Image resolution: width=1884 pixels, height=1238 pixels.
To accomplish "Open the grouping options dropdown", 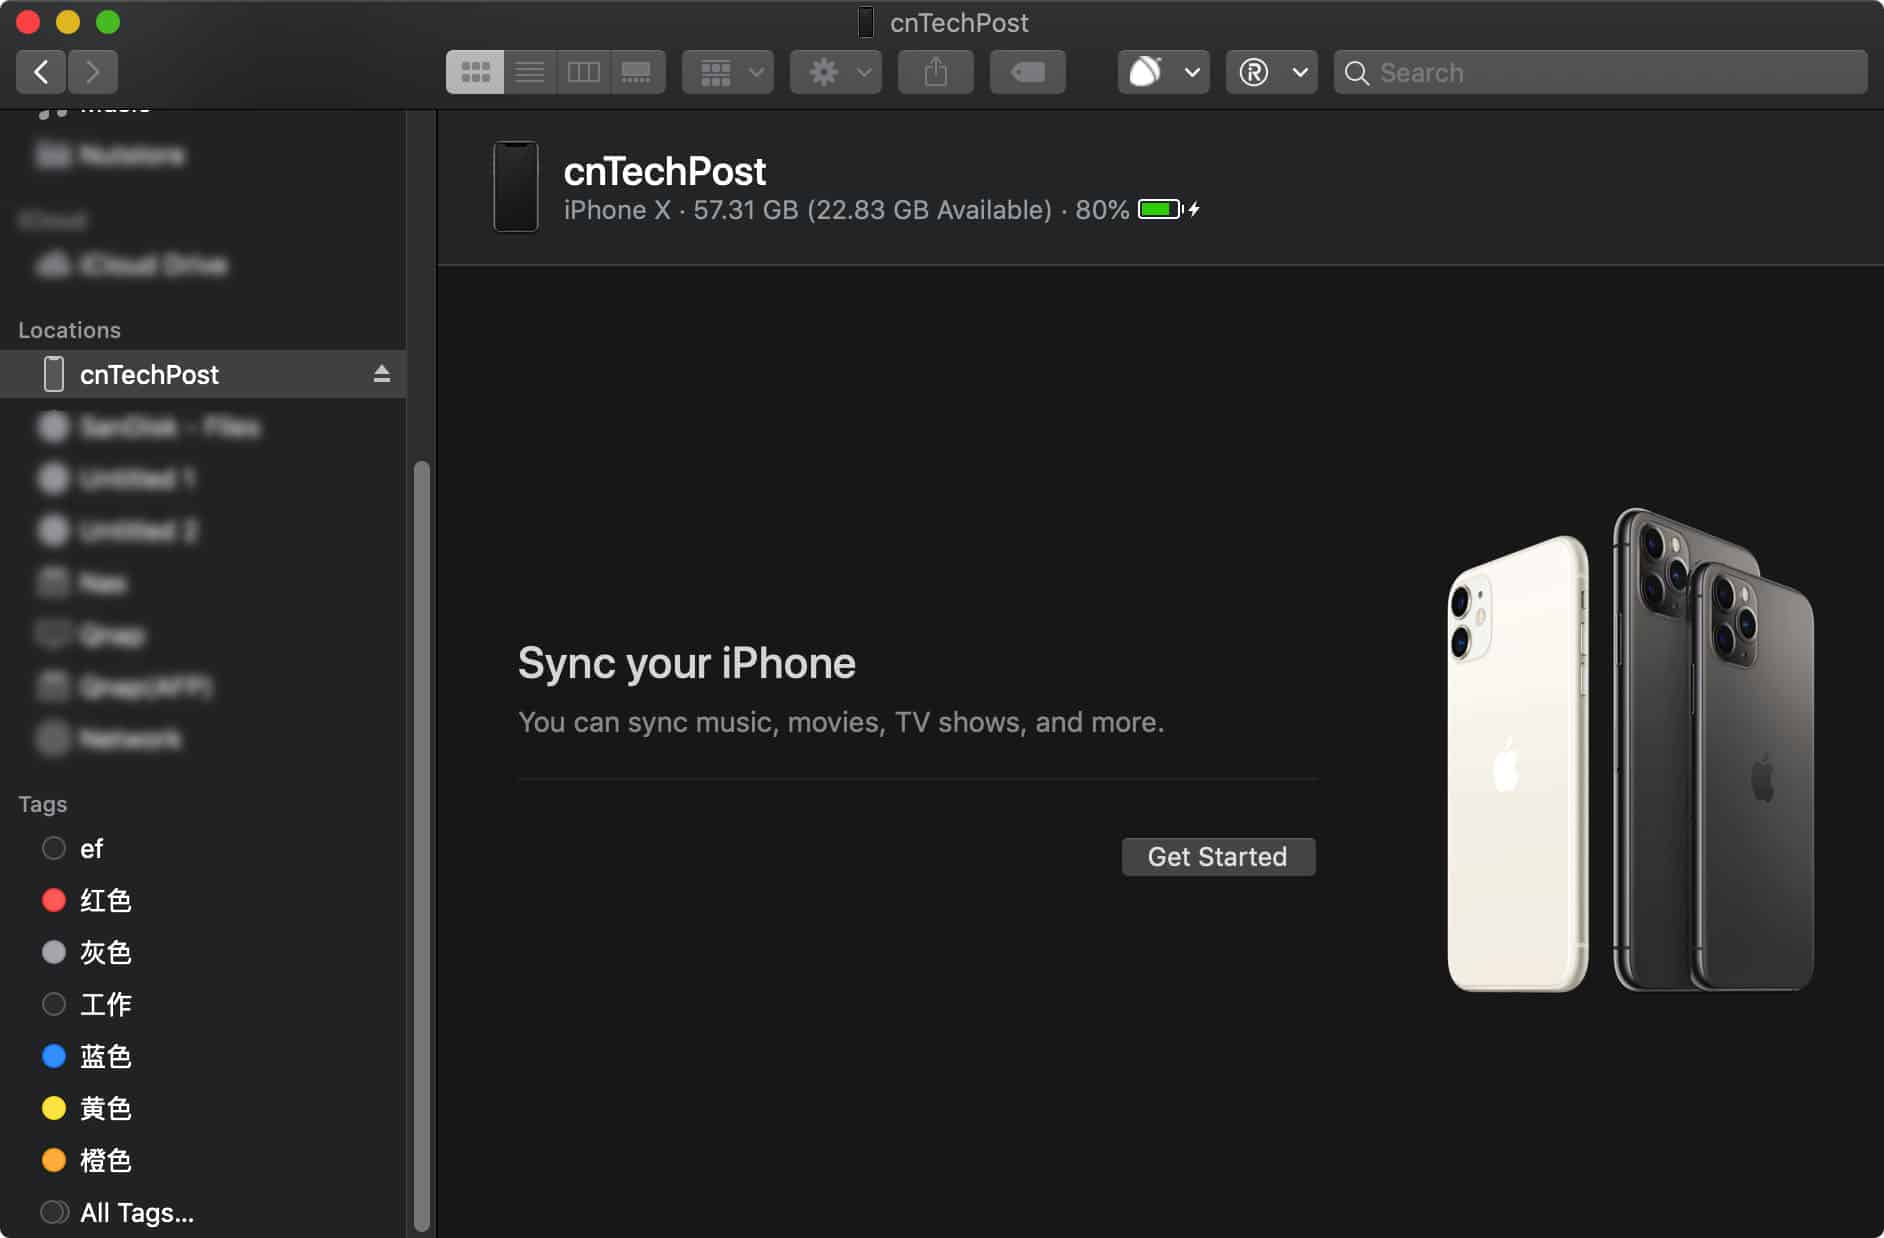I will click(728, 71).
